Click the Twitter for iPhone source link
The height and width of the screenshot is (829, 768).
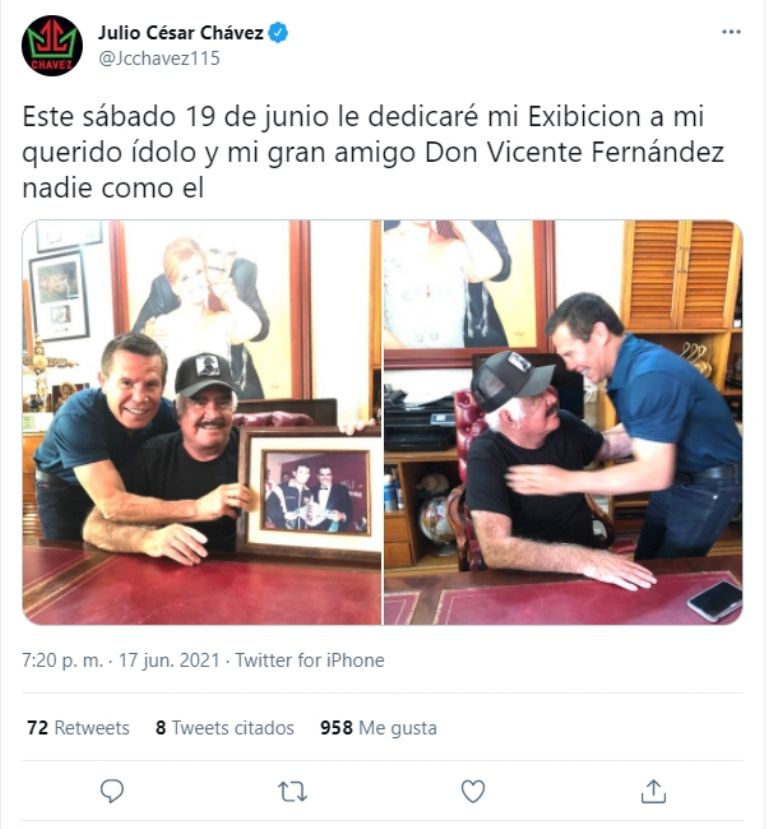pos(310,660)
